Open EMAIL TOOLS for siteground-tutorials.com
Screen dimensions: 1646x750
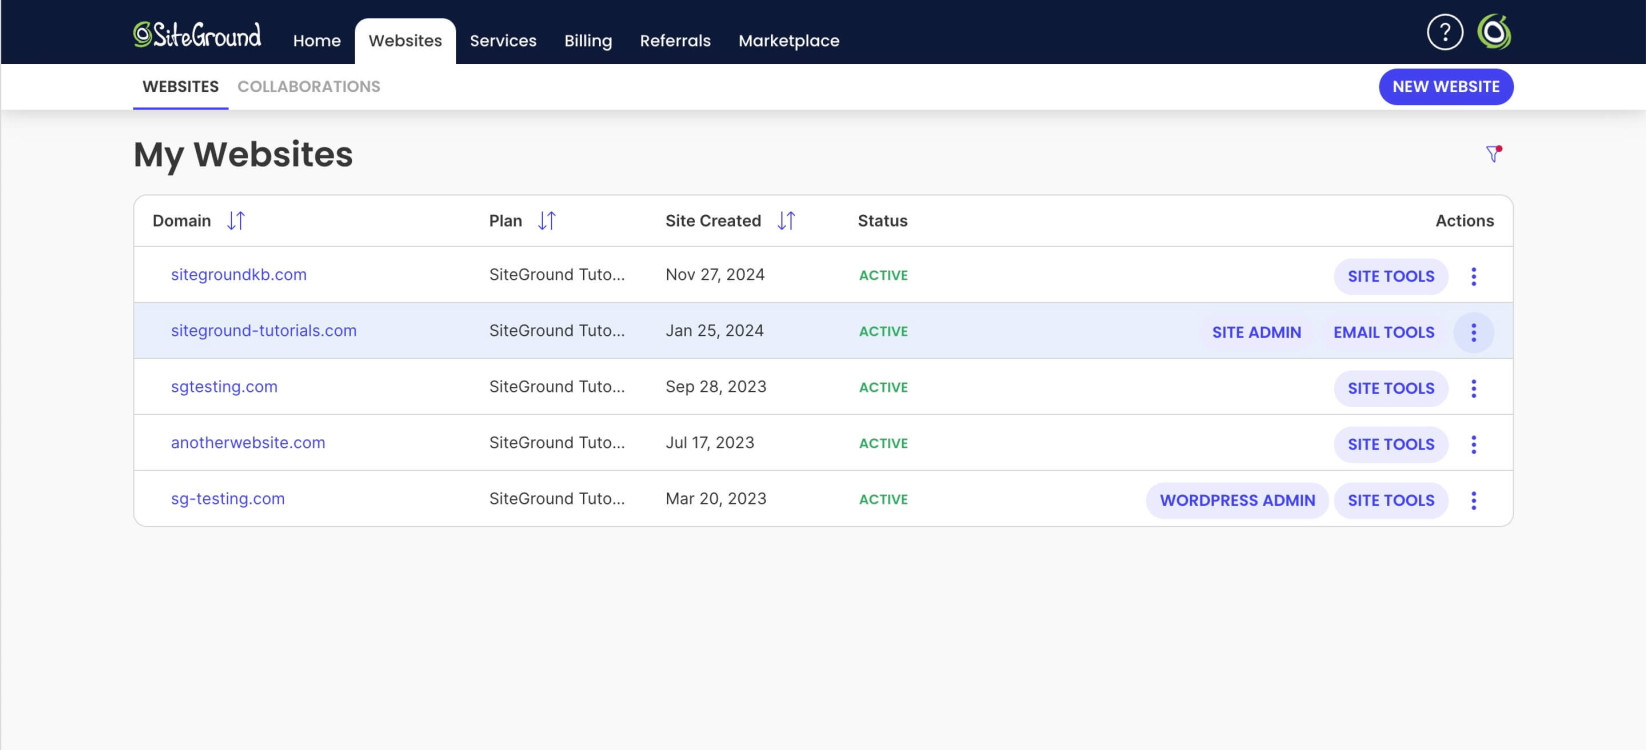(x=1384, y=332)
